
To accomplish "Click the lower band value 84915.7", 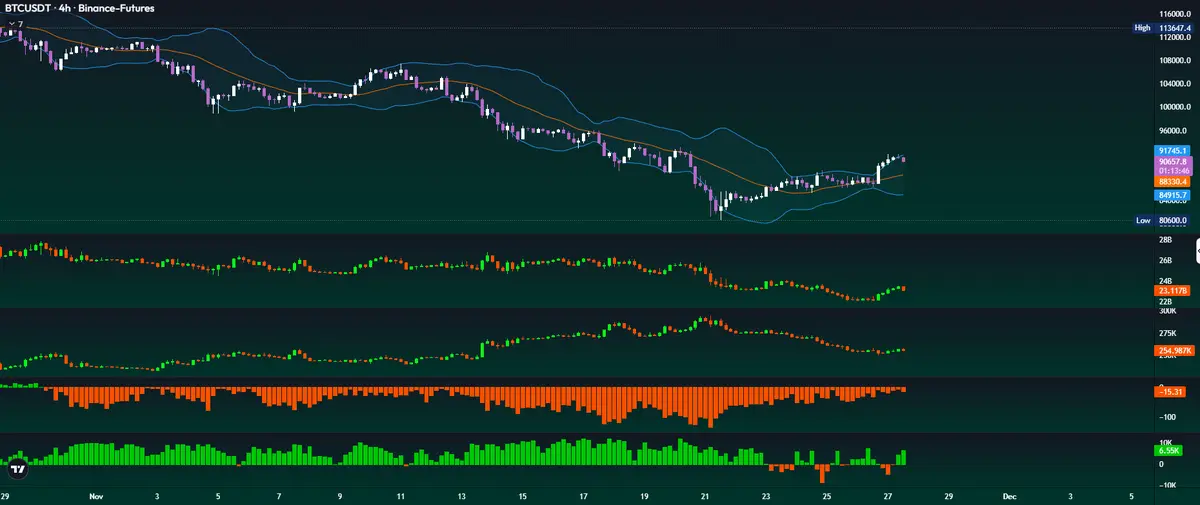I will 1171,195.
